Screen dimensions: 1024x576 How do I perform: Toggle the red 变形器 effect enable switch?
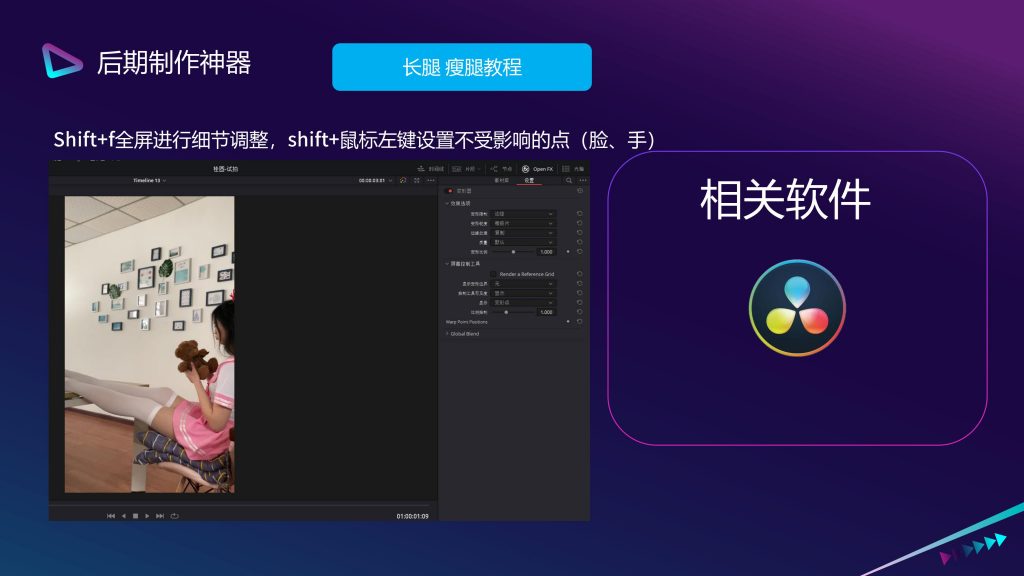pos(450,191)
